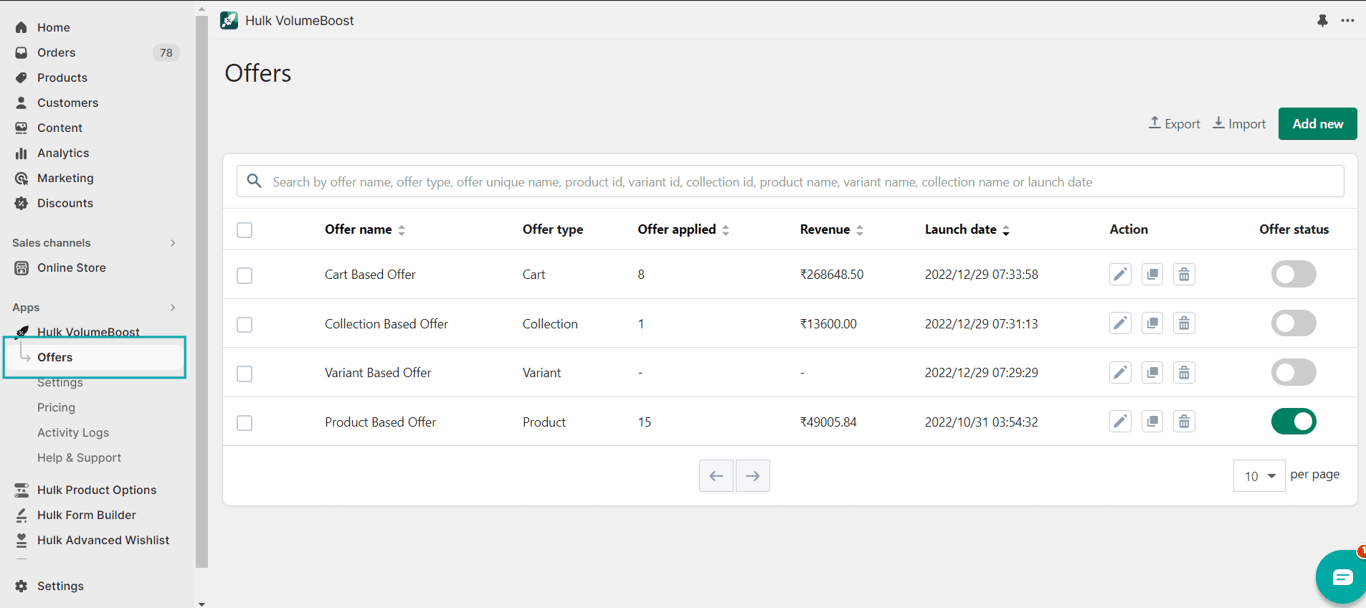Check the Variant Based Offer checkbox

point(244,373)
